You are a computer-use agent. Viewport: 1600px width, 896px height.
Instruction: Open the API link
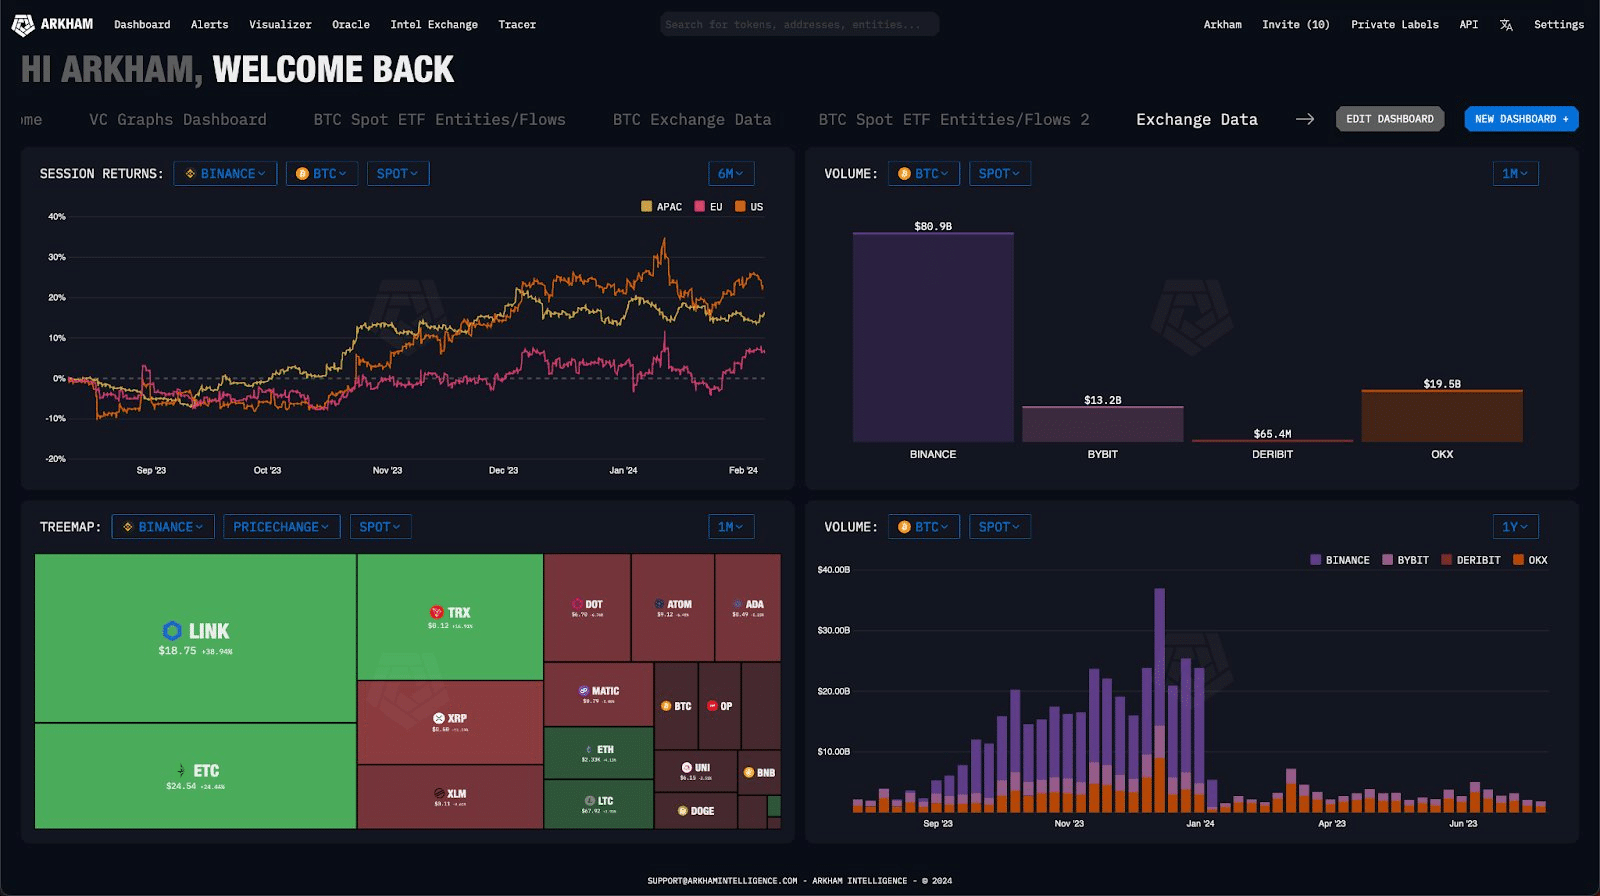coord(1469,25)
